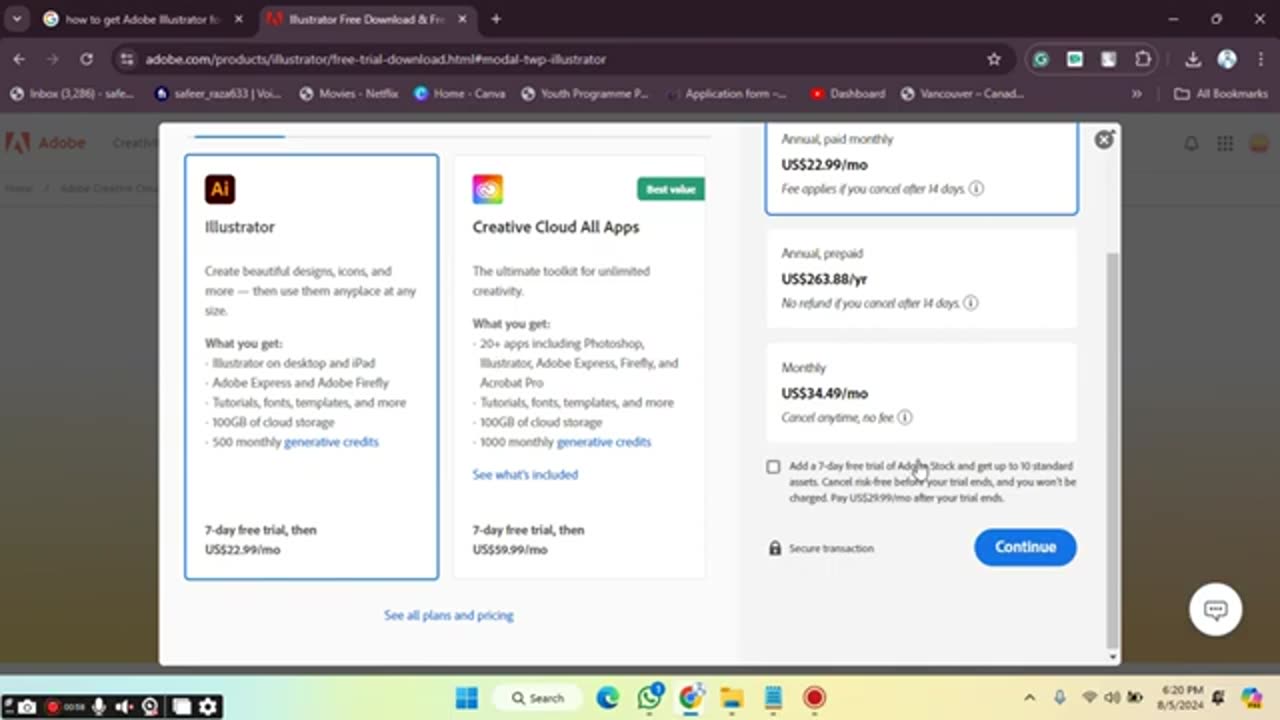The height and width of the screenshot is (720, 1280).
Task: Click the red record app in taskbar
Action: coord(814,698)
